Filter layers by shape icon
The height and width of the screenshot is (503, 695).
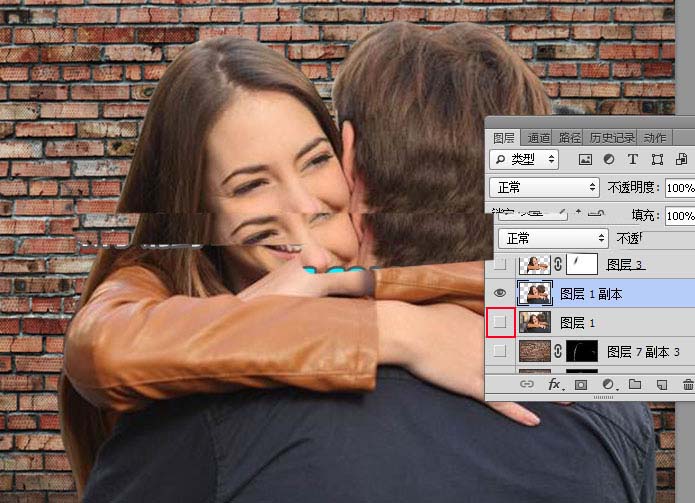pyautogui.click(x=657, y=160)
